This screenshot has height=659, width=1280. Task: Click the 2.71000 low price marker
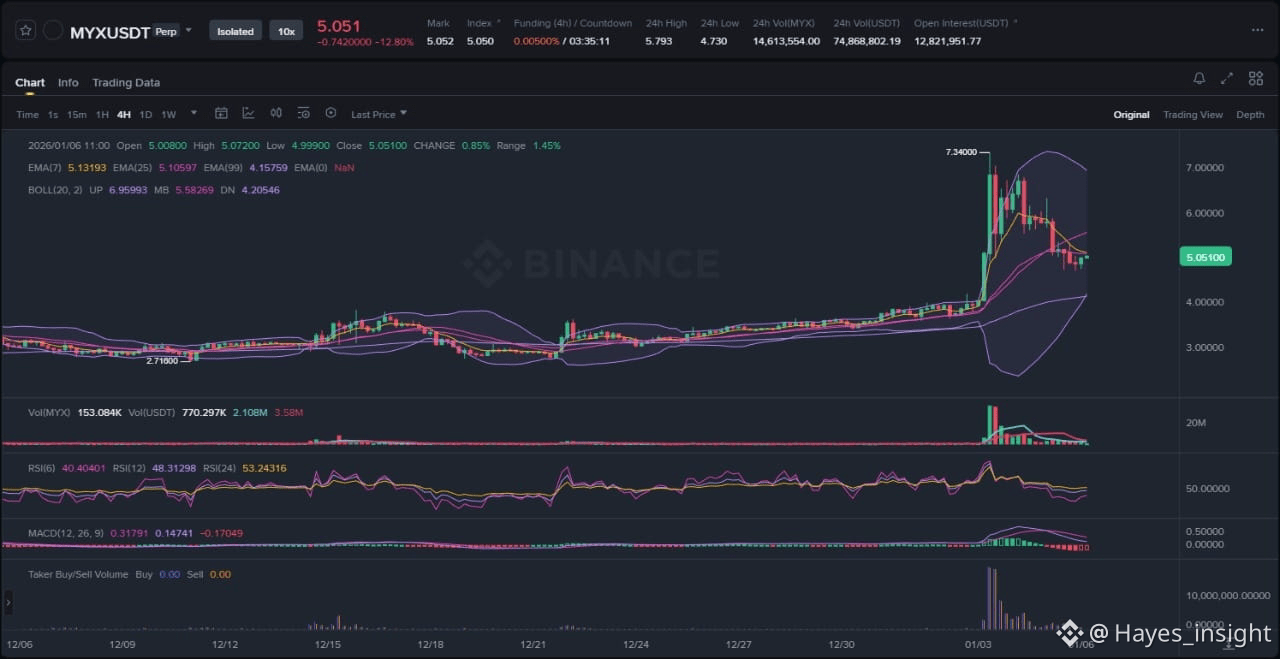(x=162, y=361)
